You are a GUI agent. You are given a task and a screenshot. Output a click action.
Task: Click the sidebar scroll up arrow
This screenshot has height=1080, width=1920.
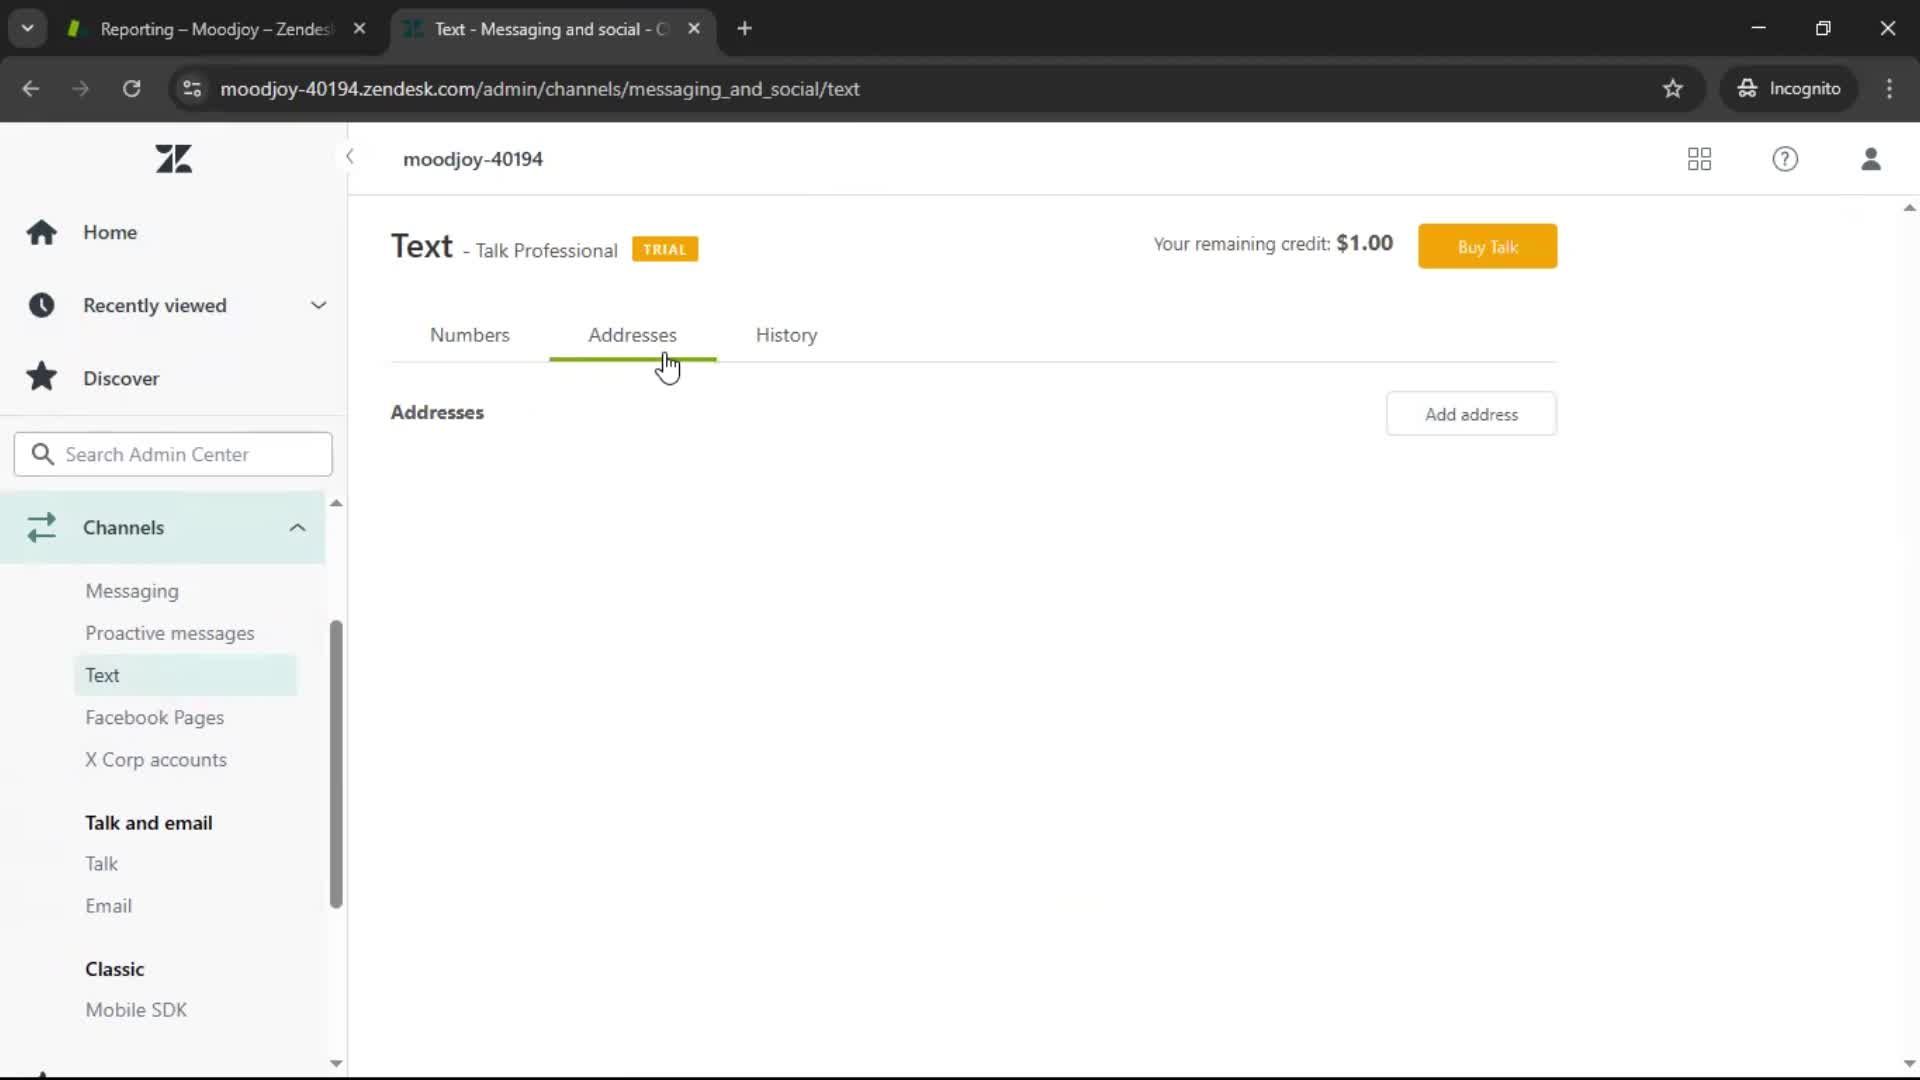pos(336,503)
